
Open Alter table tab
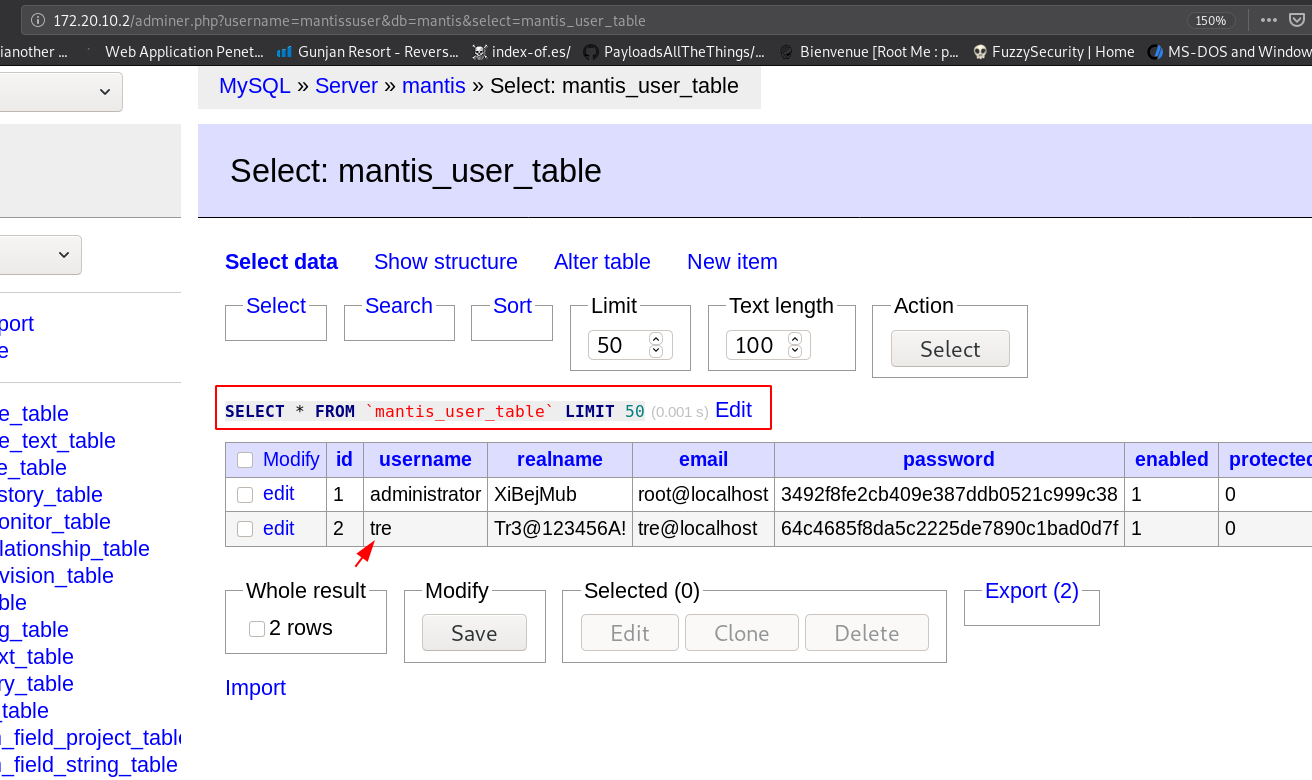(x=602, y=262)
